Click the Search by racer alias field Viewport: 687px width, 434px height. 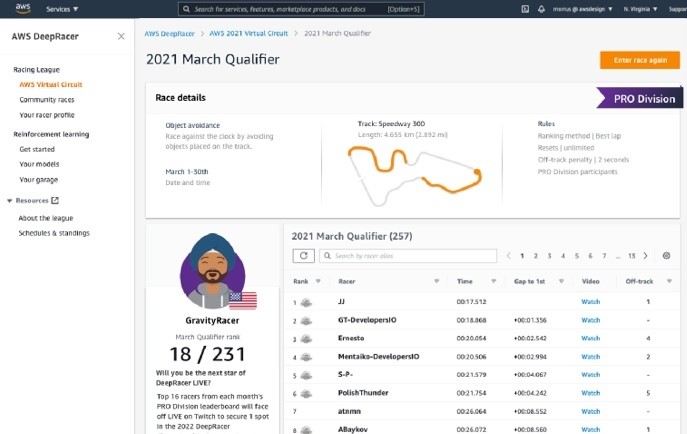click(408, 256)
